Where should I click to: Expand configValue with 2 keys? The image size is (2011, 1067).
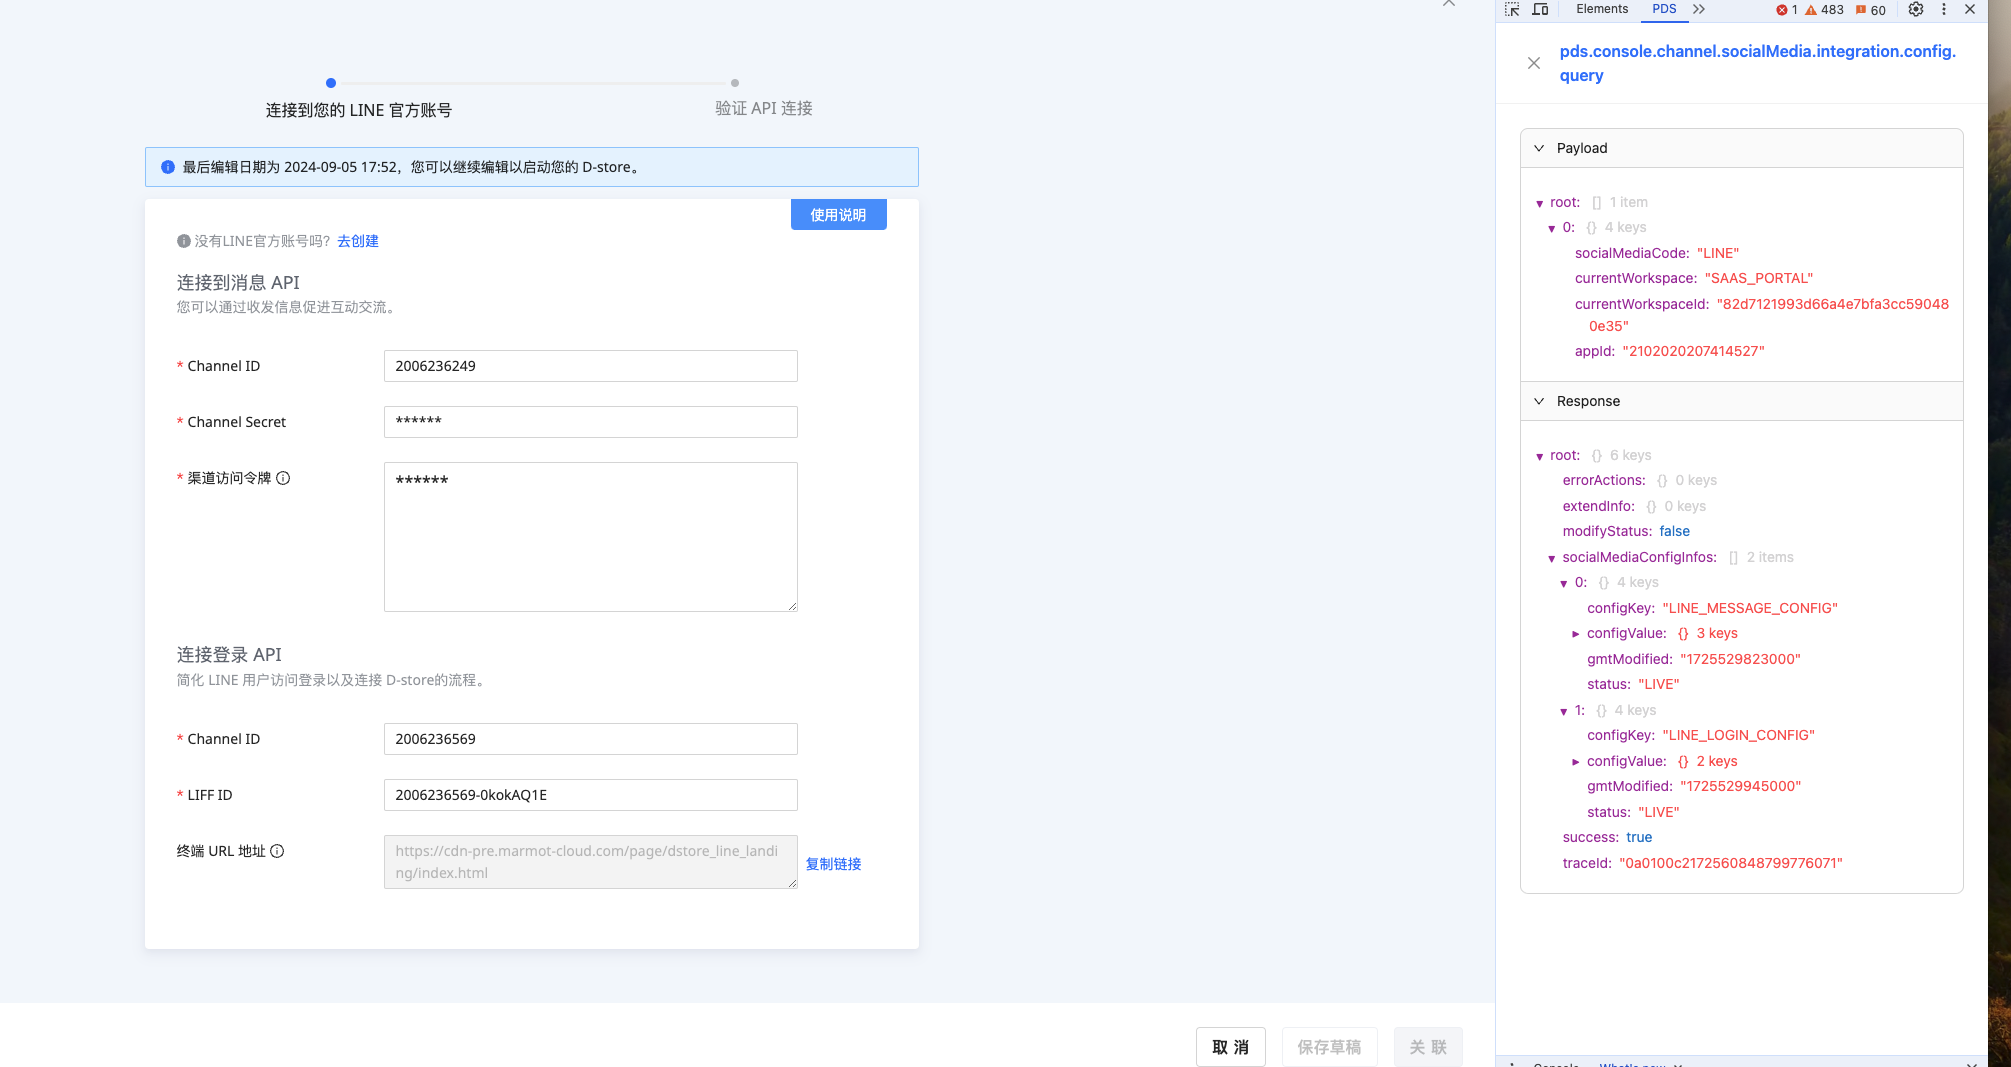pos(1576,762)
